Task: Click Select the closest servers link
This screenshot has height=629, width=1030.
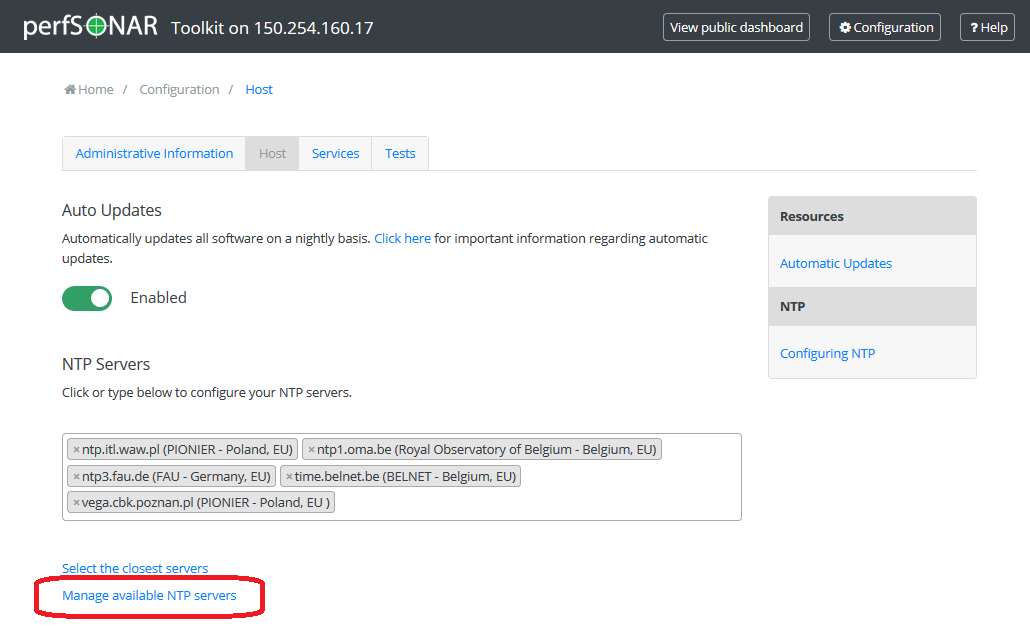Action: pyautogui.click(x=135, y=569)
